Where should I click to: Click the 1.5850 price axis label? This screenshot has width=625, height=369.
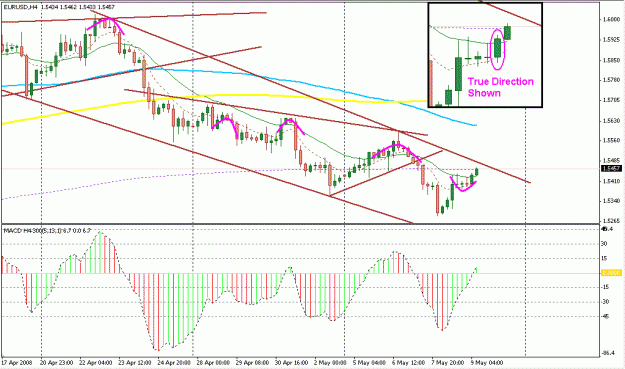pos(612,60)
